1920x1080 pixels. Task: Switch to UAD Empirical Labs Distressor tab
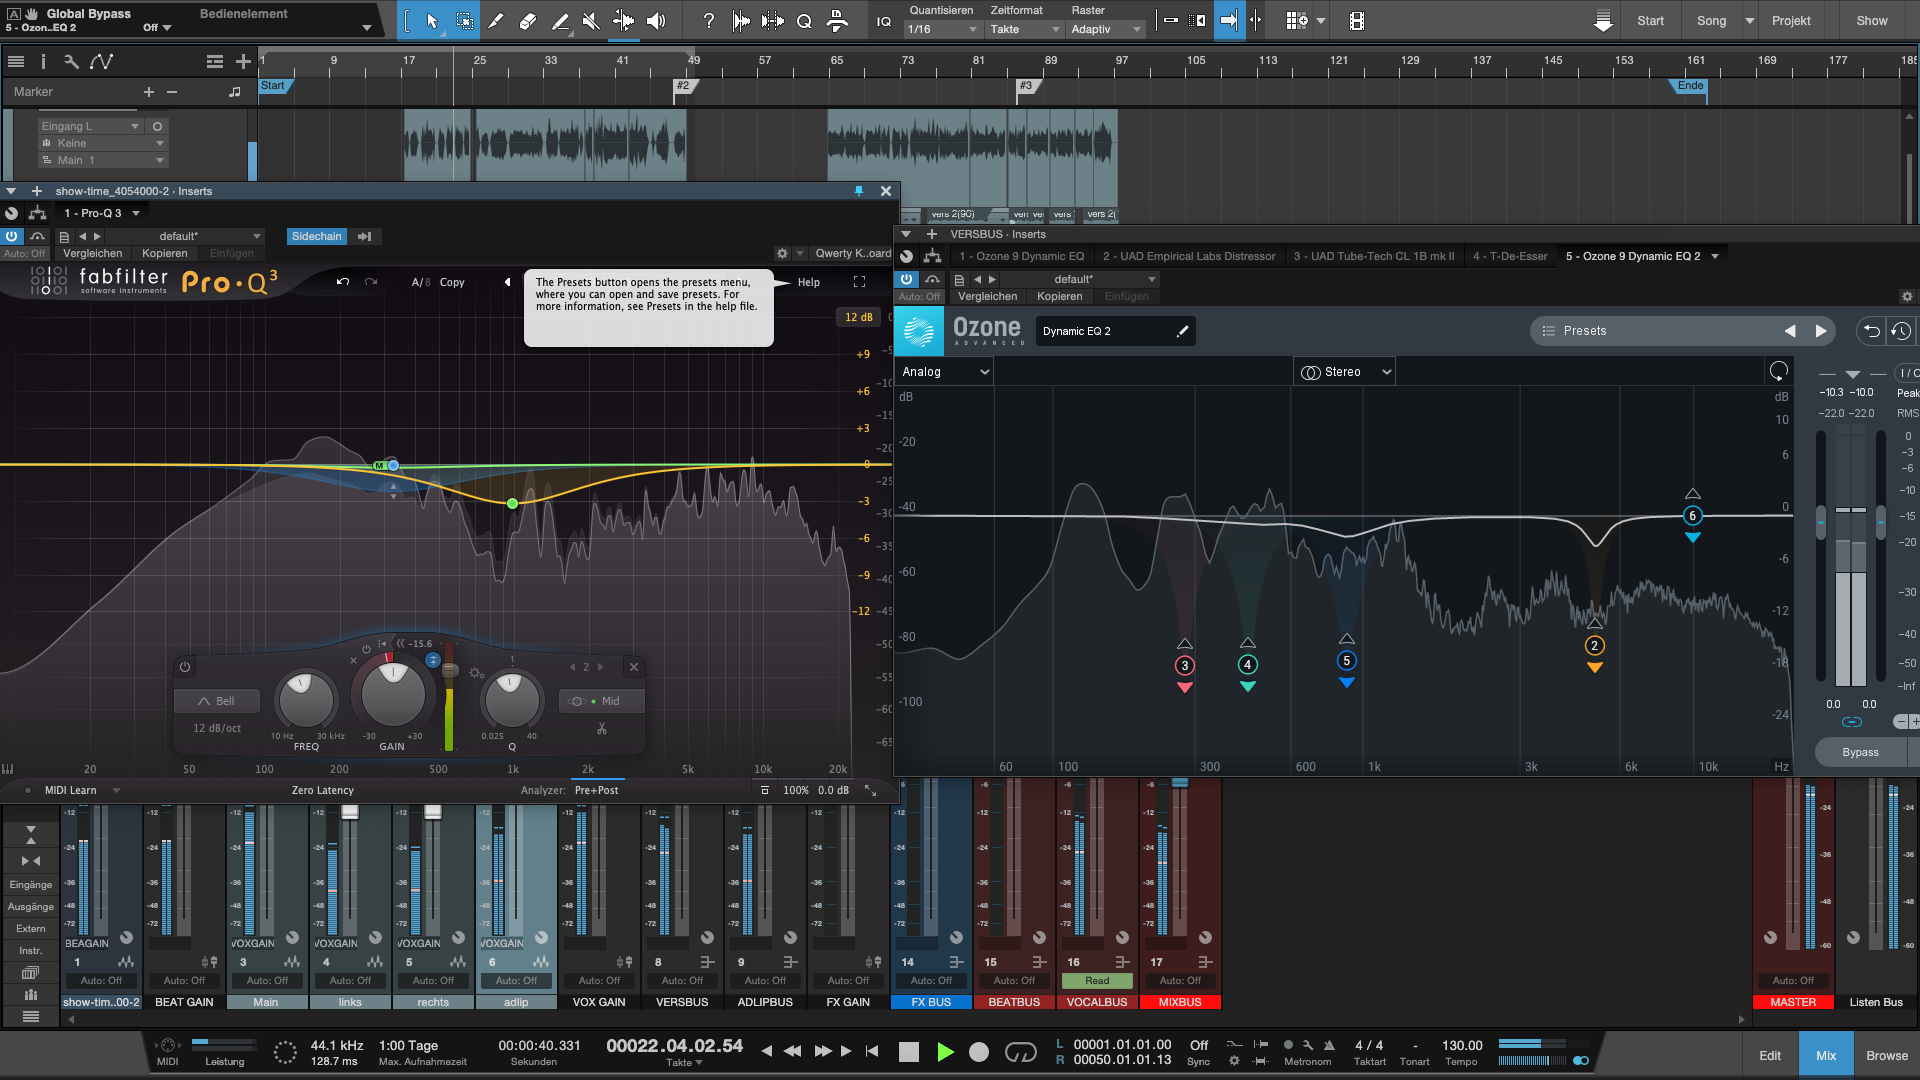point(1189,257)
